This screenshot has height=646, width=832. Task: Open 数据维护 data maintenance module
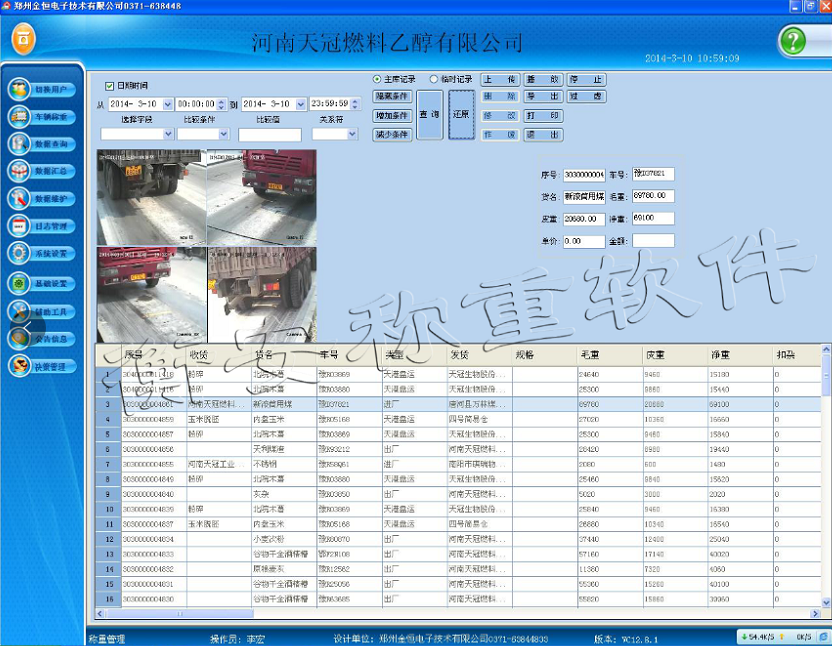[x=41, y=199]
